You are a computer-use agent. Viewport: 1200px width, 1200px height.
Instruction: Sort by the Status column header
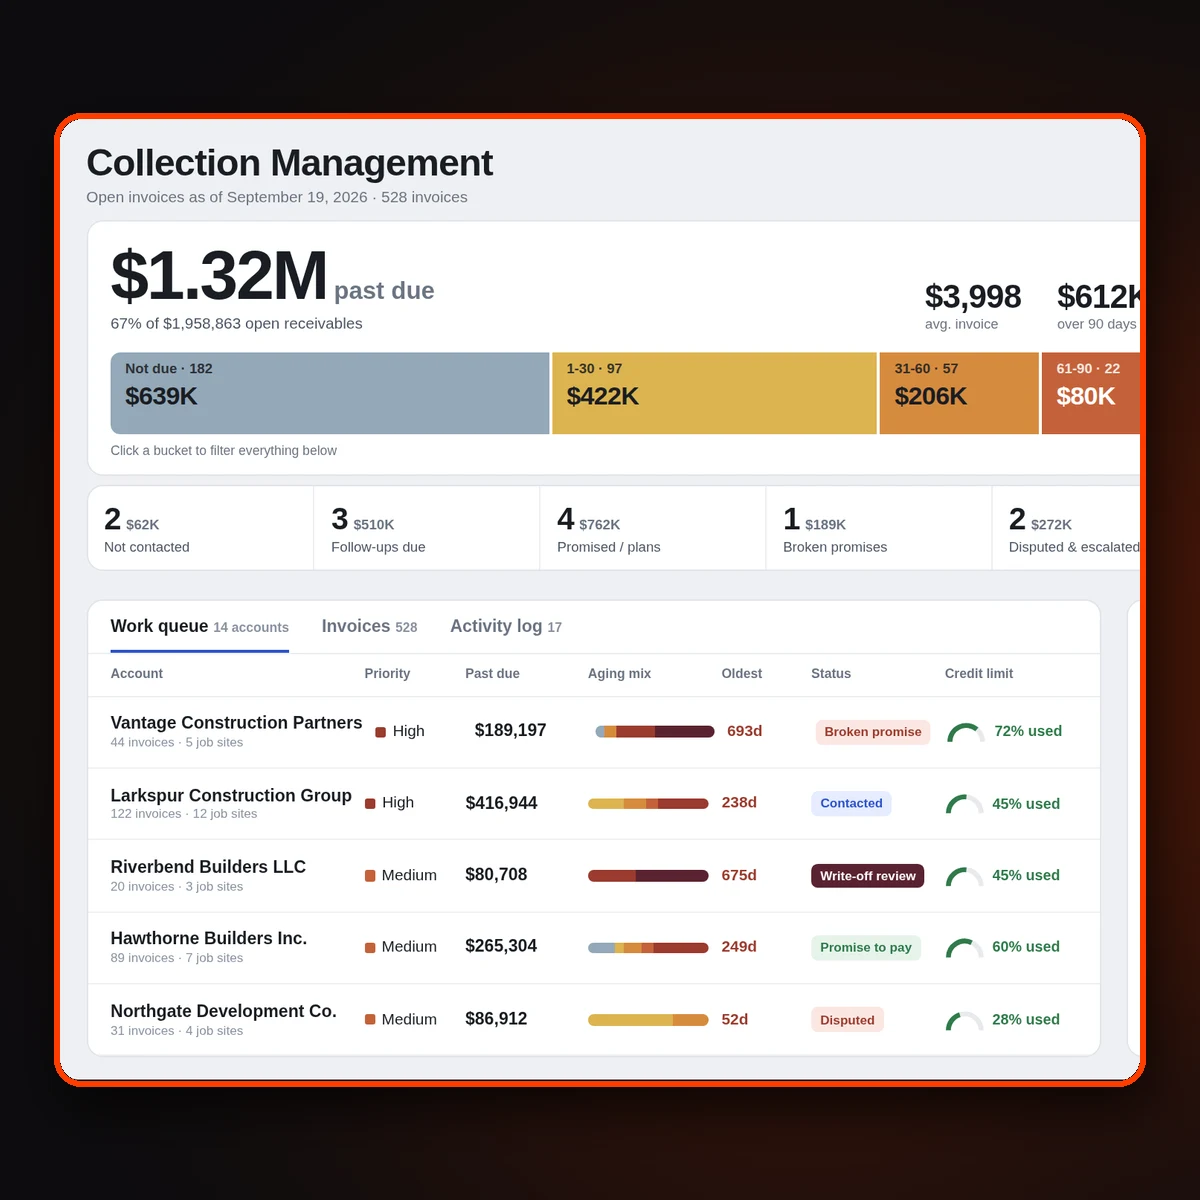click(831, 674)
